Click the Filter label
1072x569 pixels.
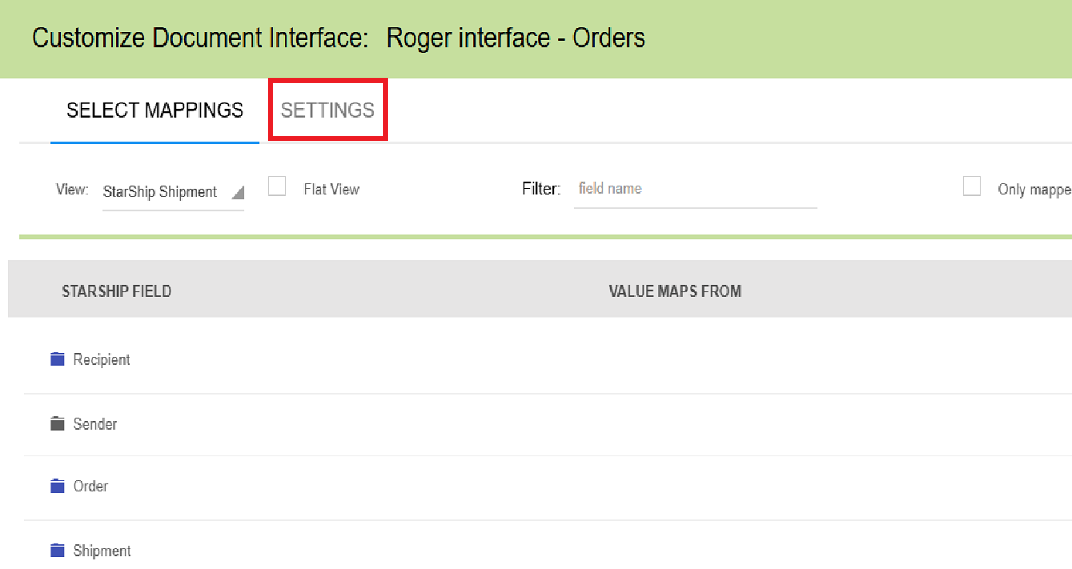540,189
